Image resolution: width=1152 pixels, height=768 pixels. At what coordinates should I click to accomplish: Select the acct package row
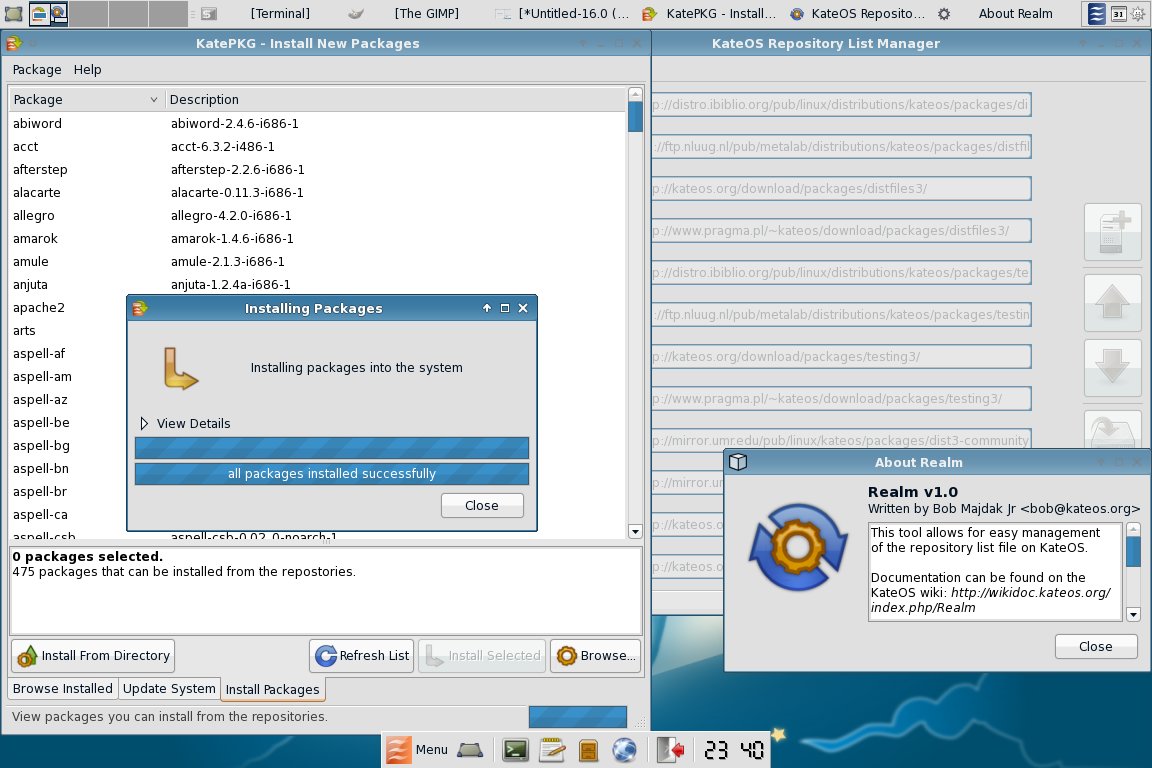317,146
